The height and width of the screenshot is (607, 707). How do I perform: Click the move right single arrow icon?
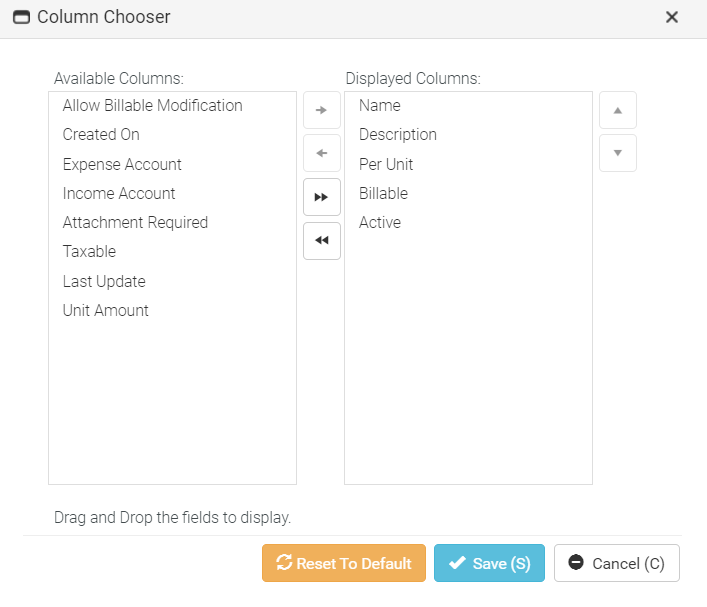tap(321, 110)
